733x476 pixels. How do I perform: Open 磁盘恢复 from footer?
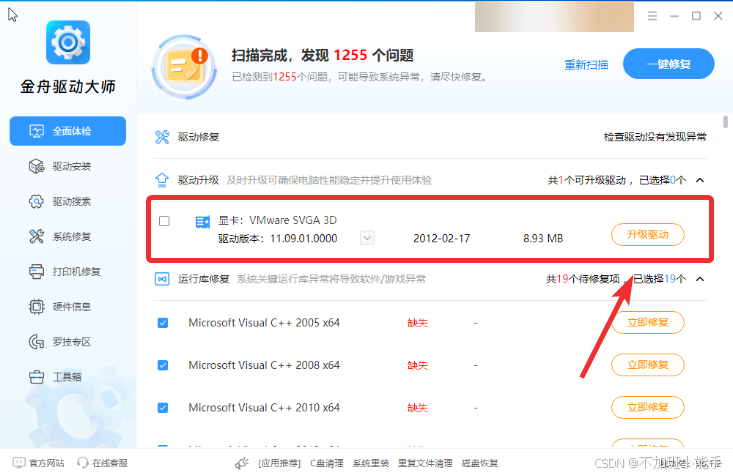(480, 463)
